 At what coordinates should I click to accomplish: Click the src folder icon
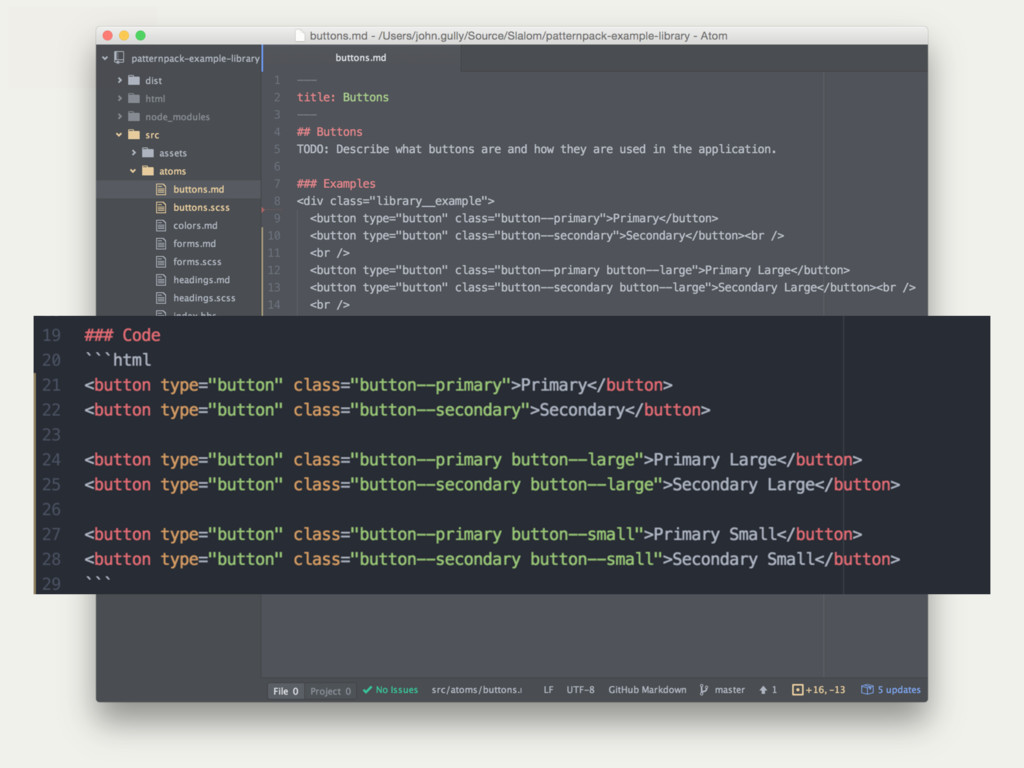[x=134, y=135]
